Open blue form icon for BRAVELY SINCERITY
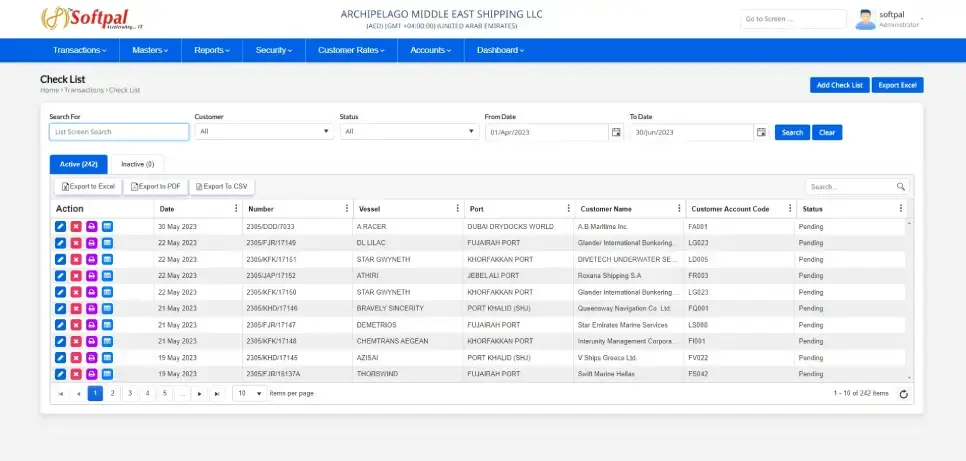The image size is (966, 461). (107, 308)
